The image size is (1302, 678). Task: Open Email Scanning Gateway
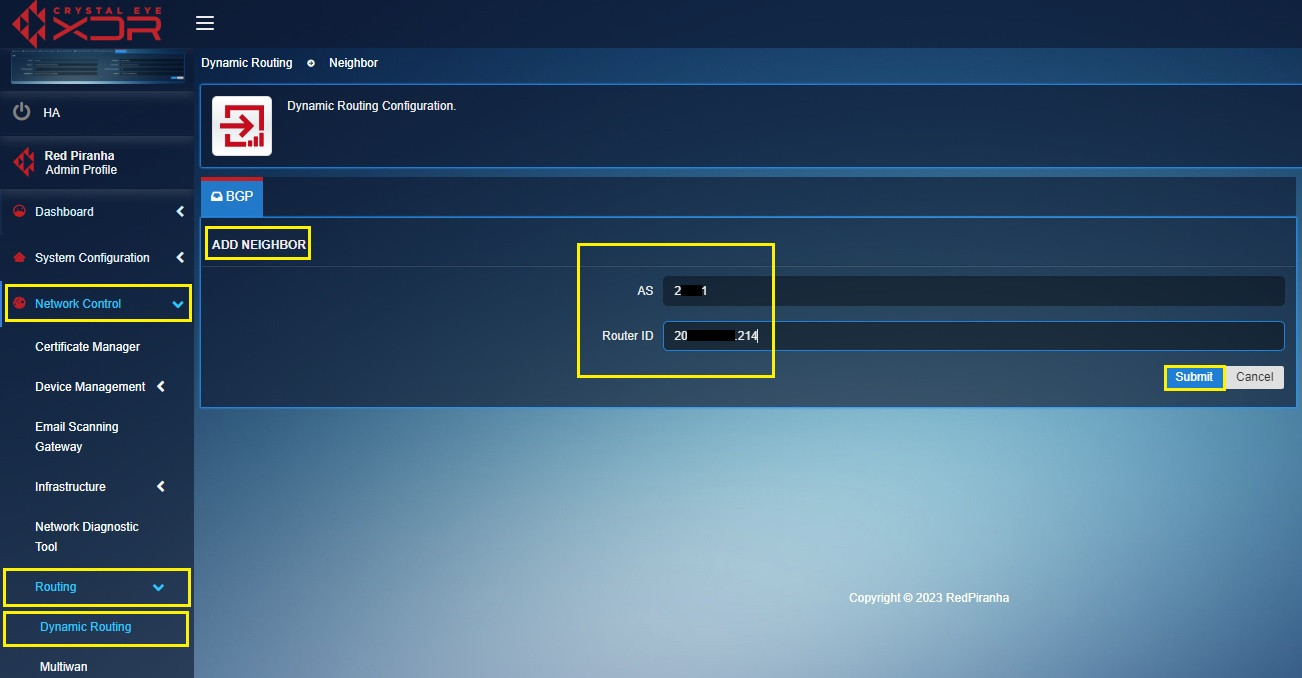[x=77, y=437]
